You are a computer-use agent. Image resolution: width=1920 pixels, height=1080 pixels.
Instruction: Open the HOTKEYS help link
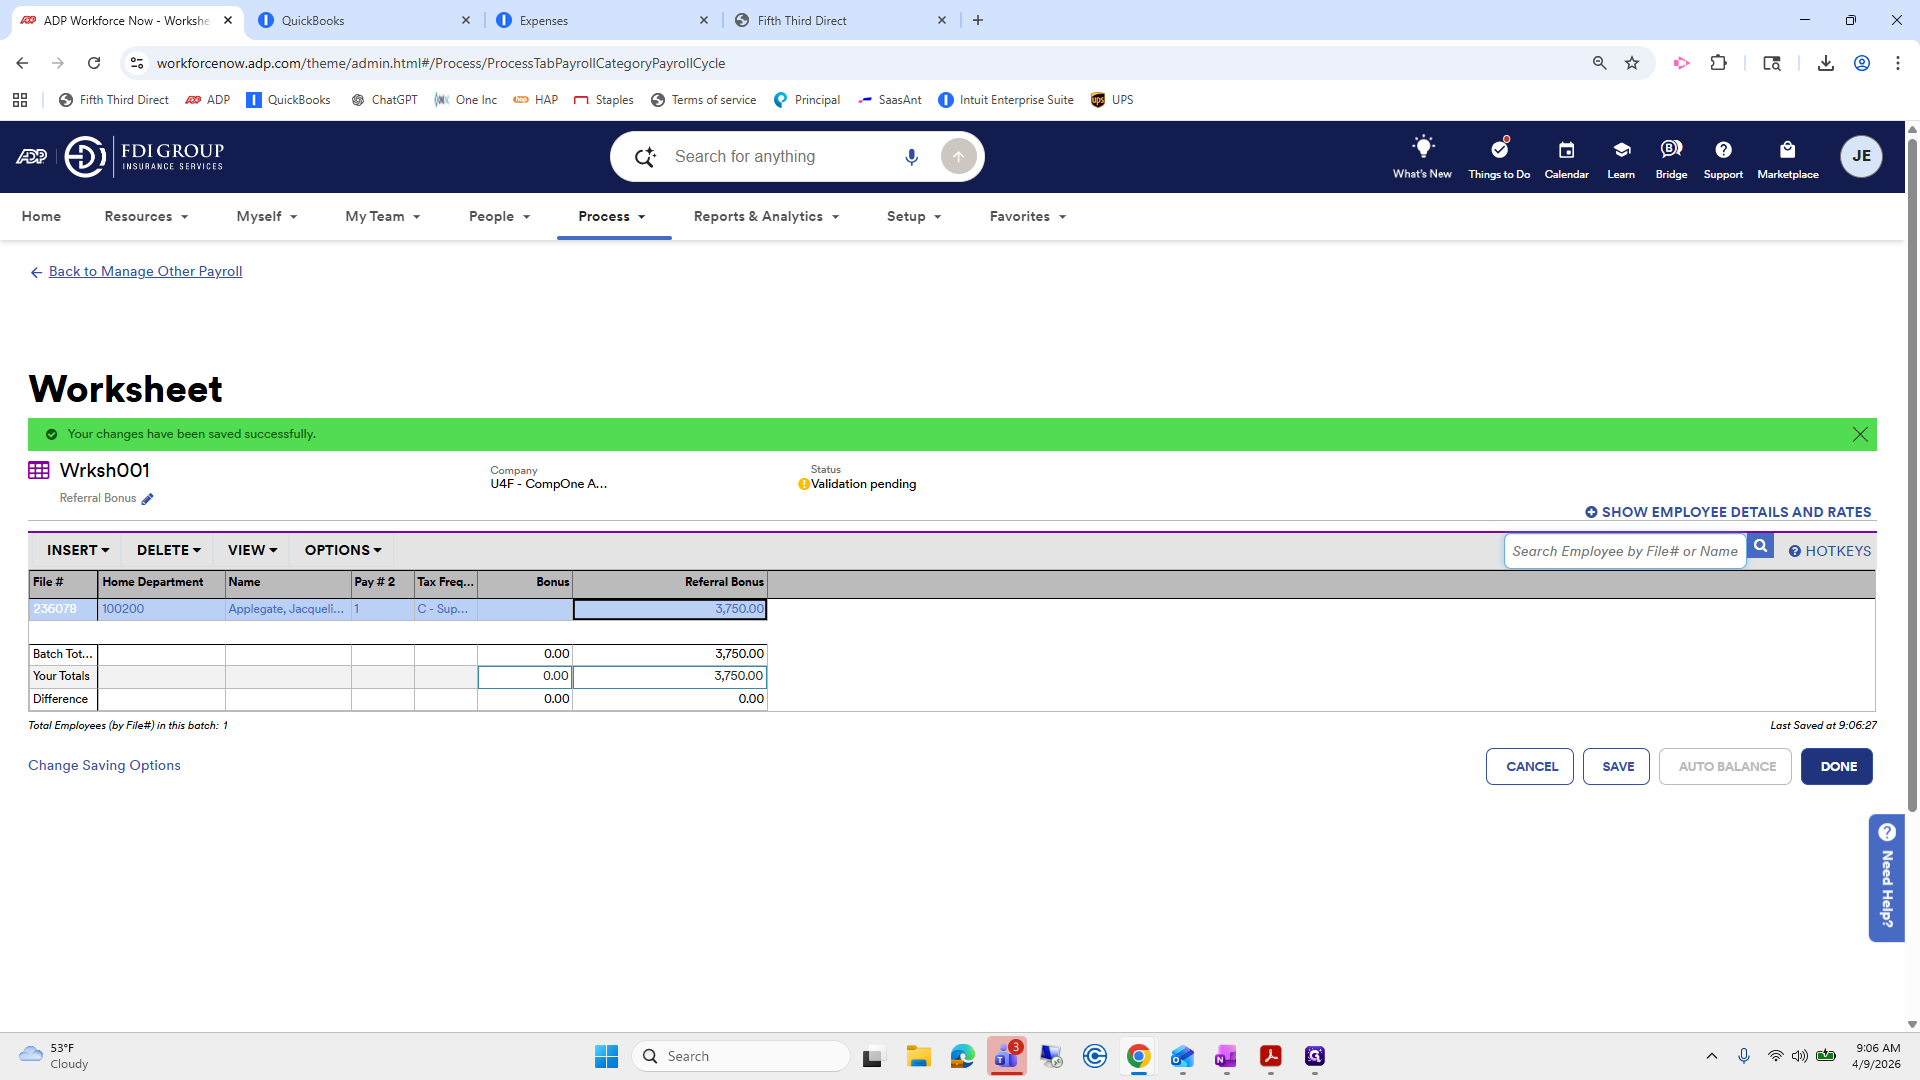[x=1829, y=551]
